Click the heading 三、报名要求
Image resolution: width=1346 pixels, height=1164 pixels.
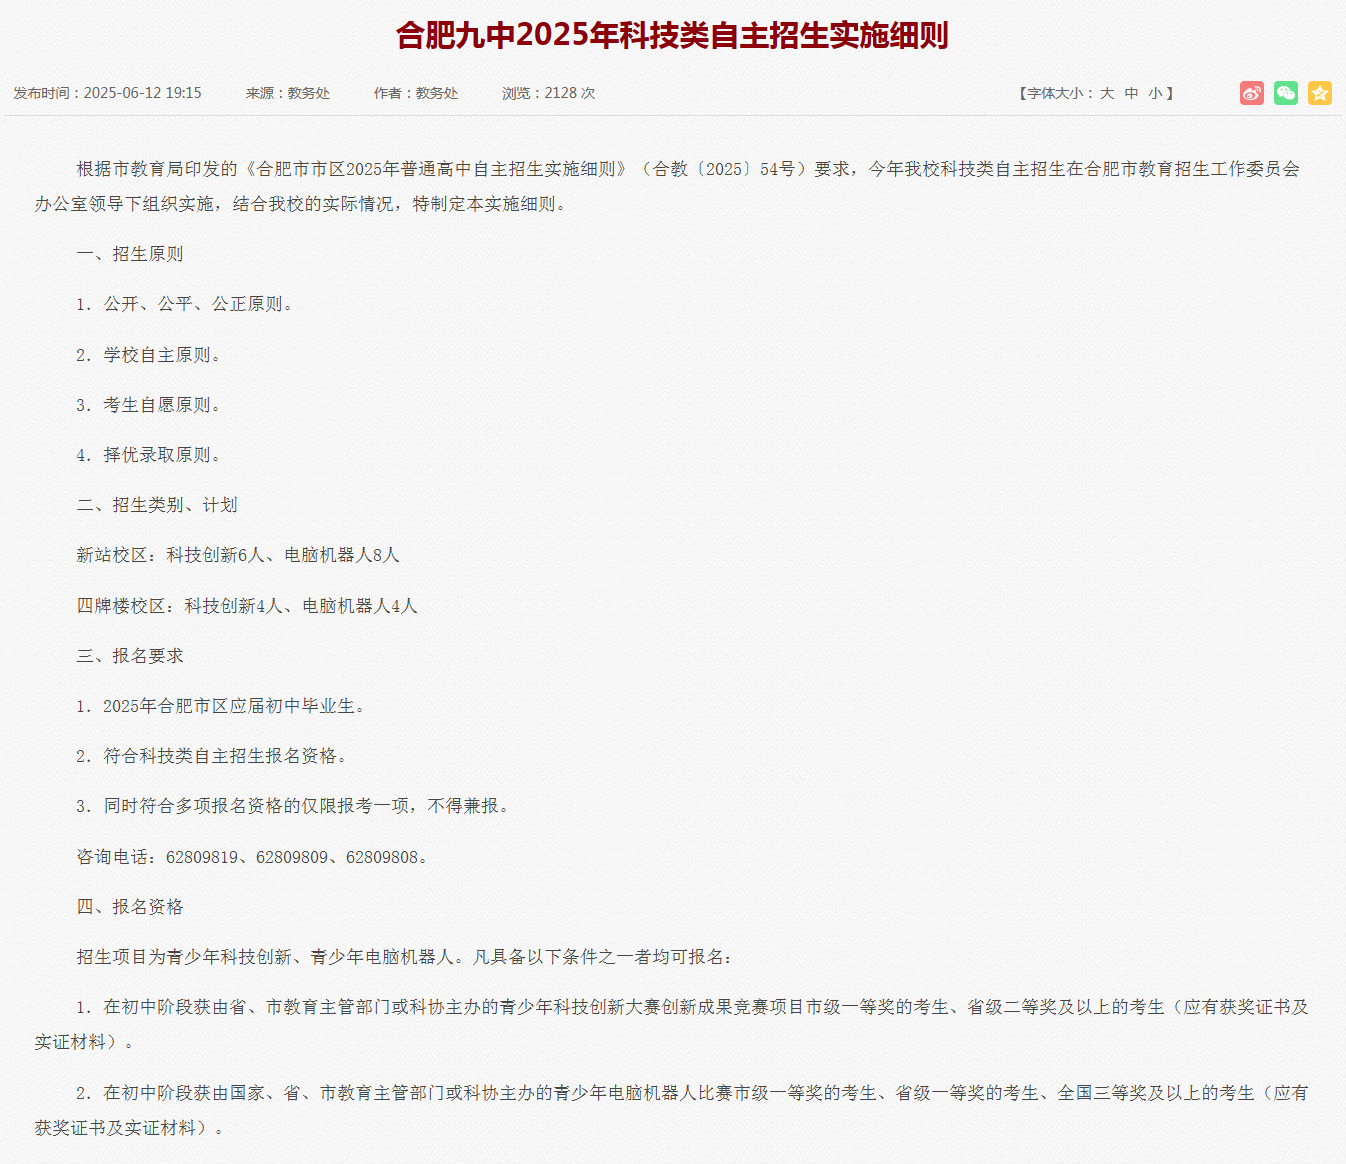click(x=130, y=656)
